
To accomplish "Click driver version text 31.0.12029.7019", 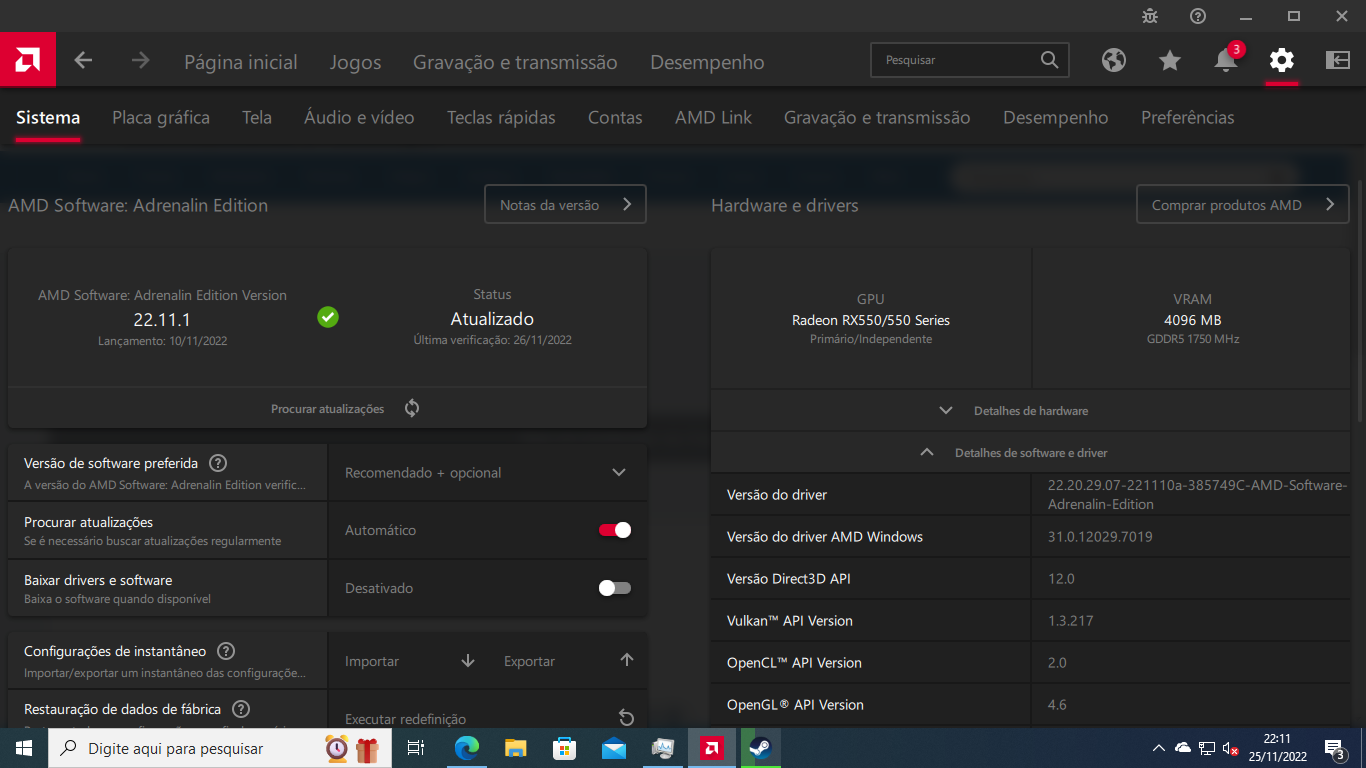I will [1100, 537].
